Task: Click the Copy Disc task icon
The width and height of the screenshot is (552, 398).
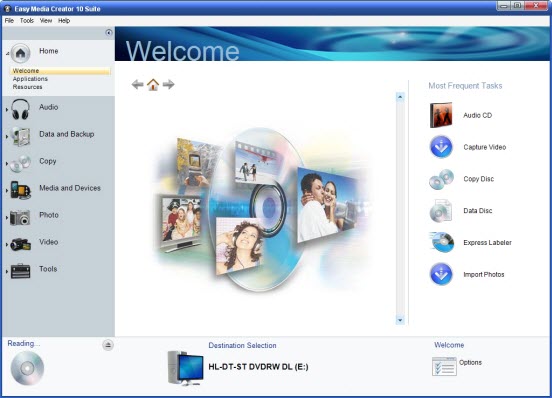Action: (441, 179)
